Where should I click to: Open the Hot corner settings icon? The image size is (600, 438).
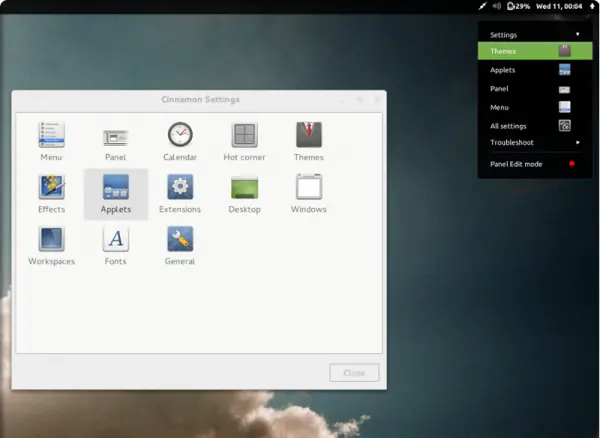(244, 135)
